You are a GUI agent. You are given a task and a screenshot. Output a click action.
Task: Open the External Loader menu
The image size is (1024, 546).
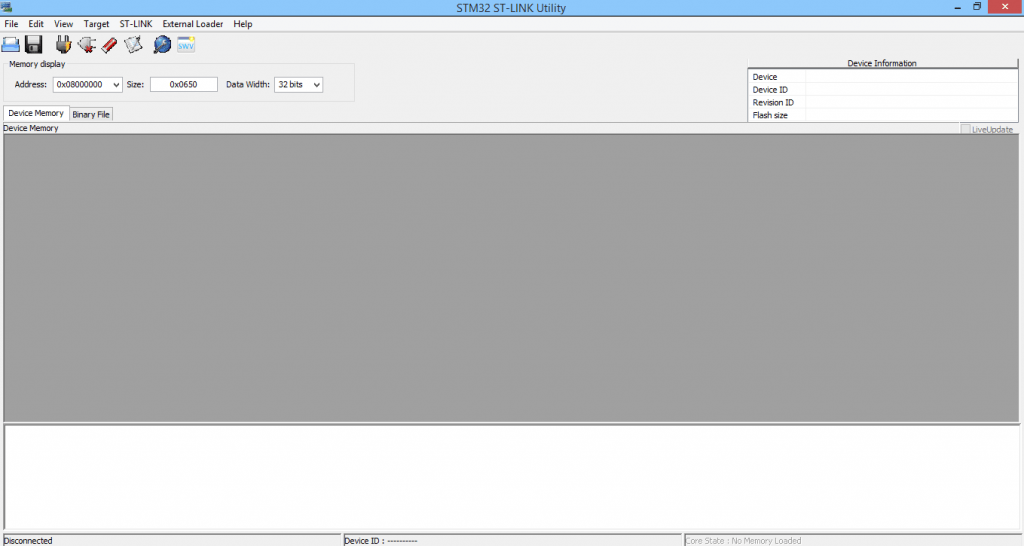coord(193,24)
